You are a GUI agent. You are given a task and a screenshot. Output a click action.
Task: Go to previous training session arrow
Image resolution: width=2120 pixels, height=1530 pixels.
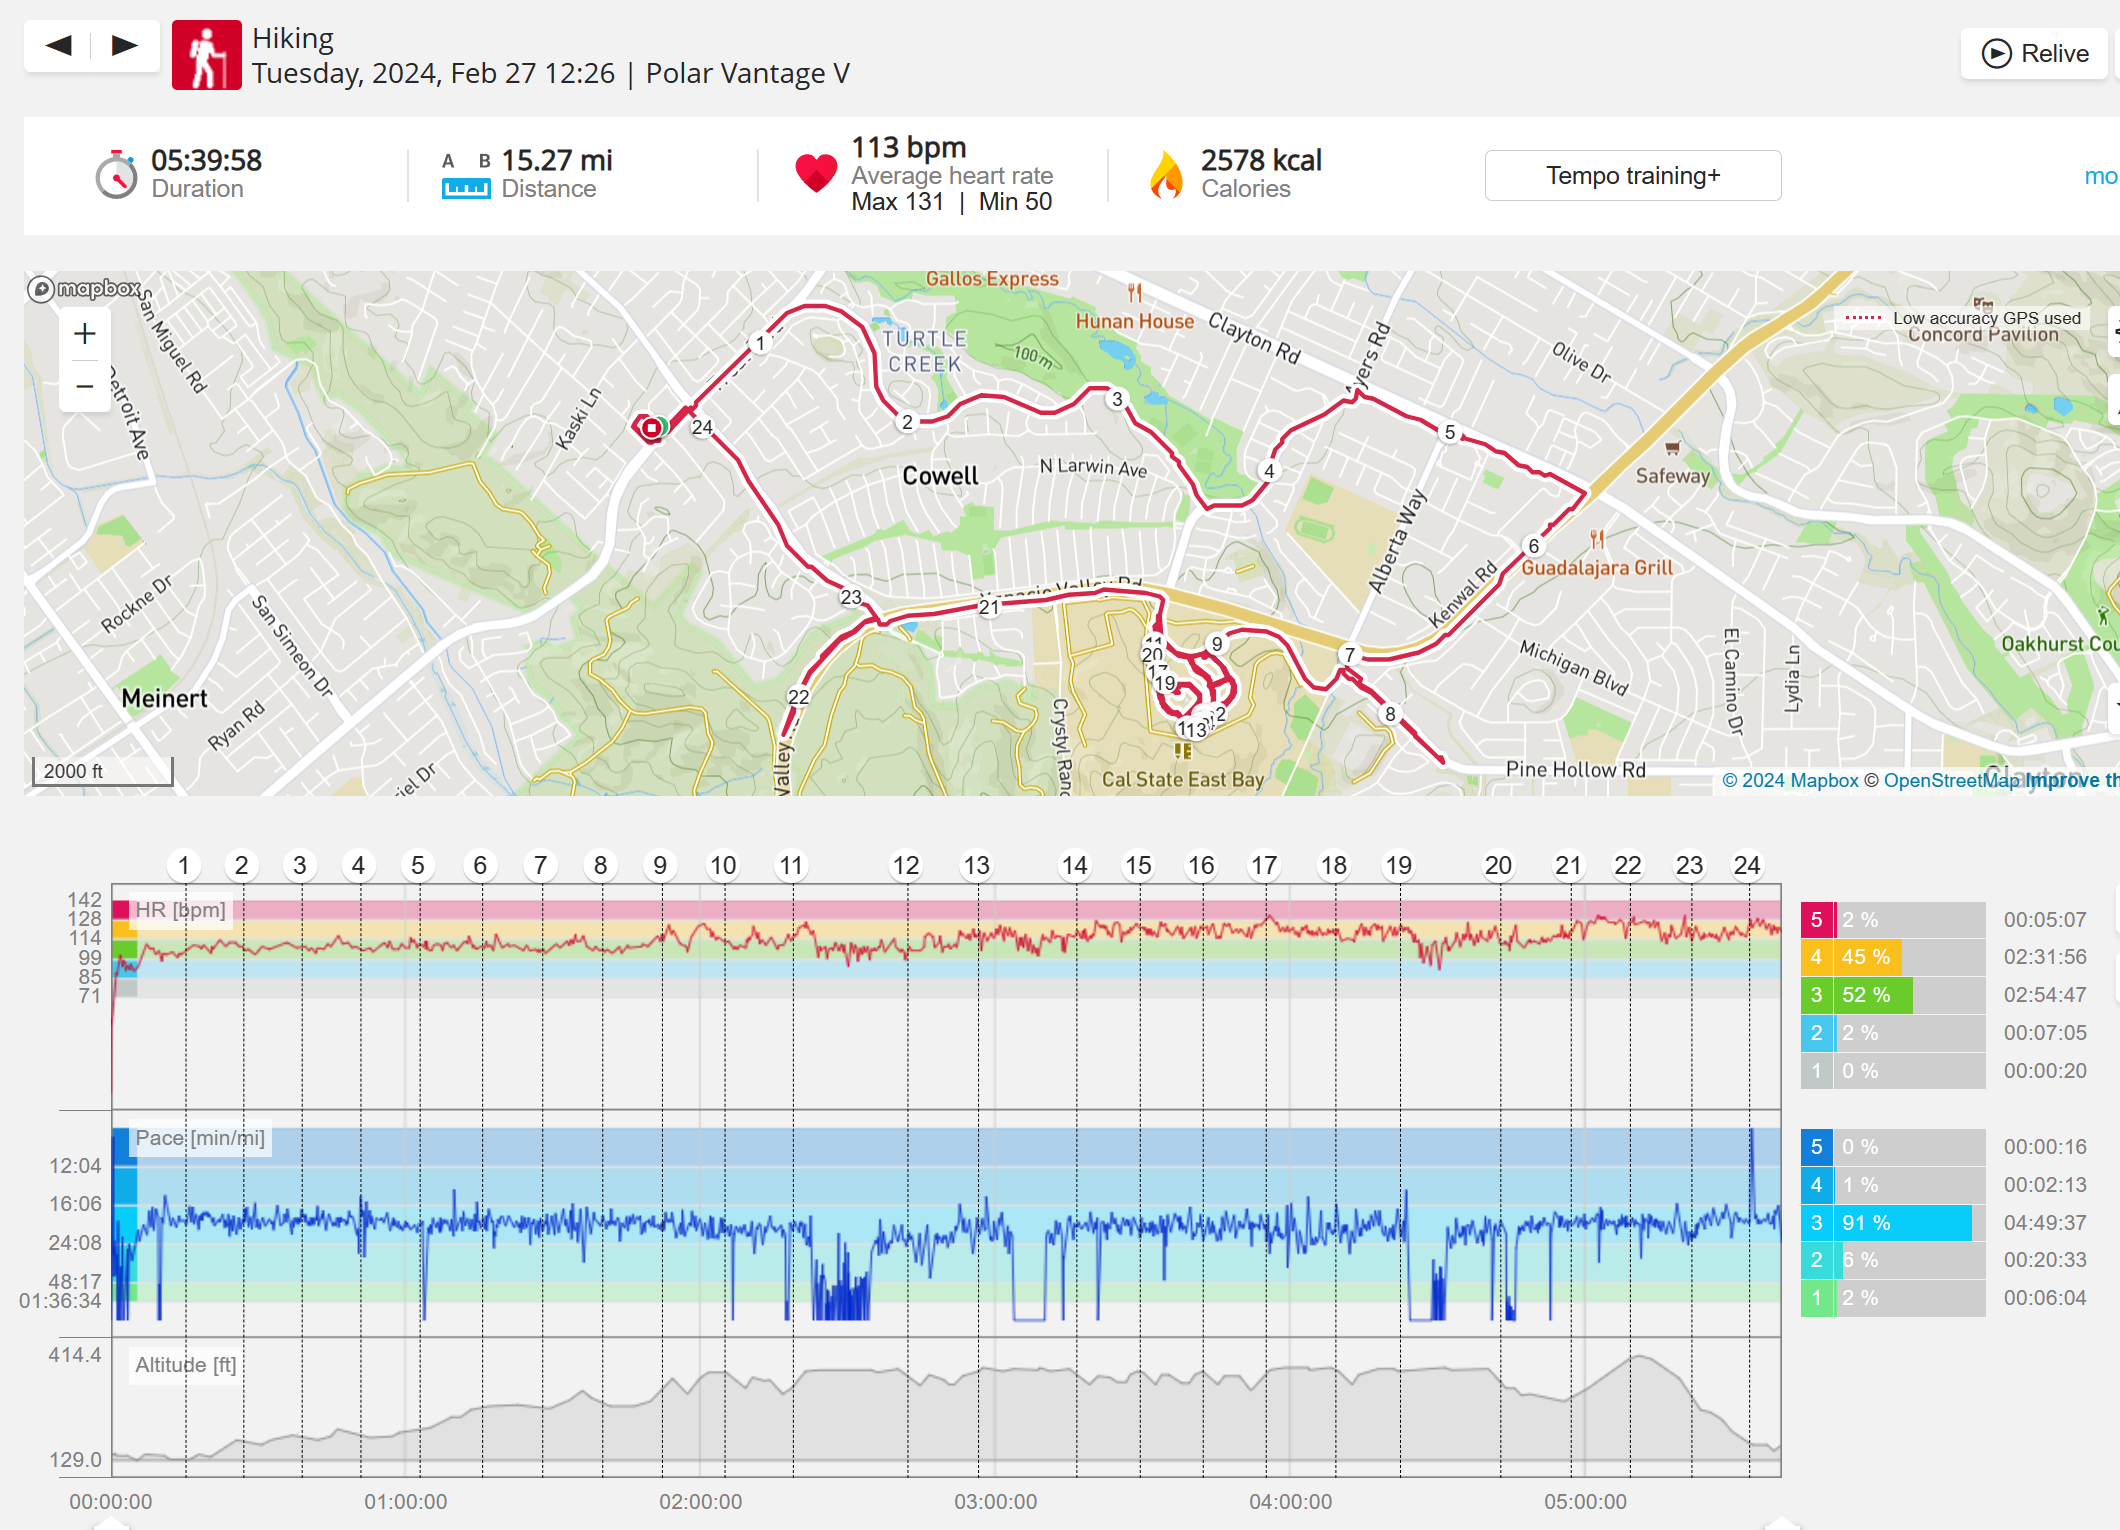pos(59,46)
